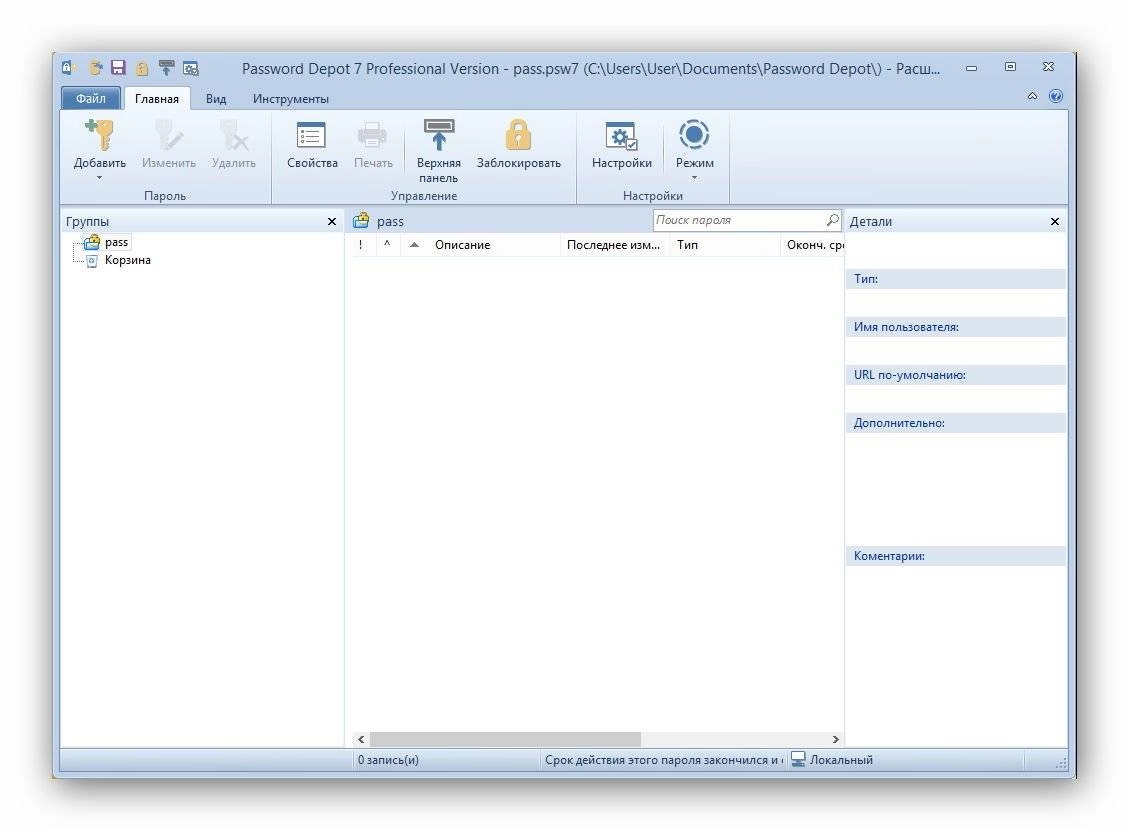This screenshot has height=831, width=1129.
Task: Click the Имя пользователя: label
Action: [x=906, y=327]
